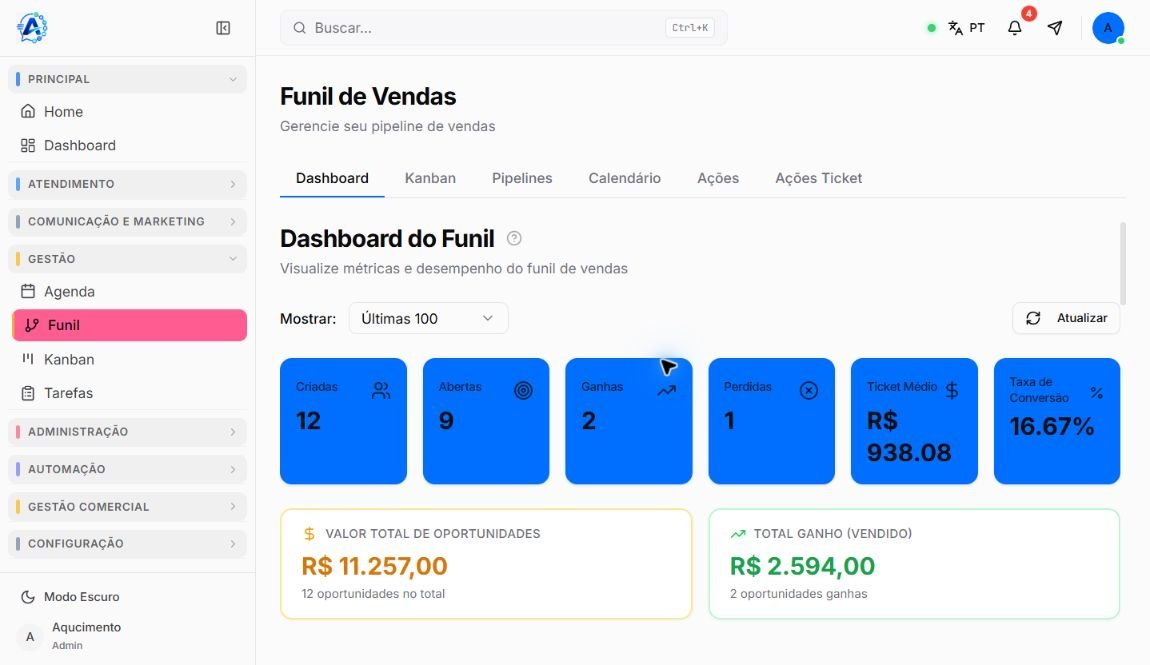This screenshot has height=665, width=1150.
Task: Click the Home house icon in the sidebar
Action: [x=28, y=111]
